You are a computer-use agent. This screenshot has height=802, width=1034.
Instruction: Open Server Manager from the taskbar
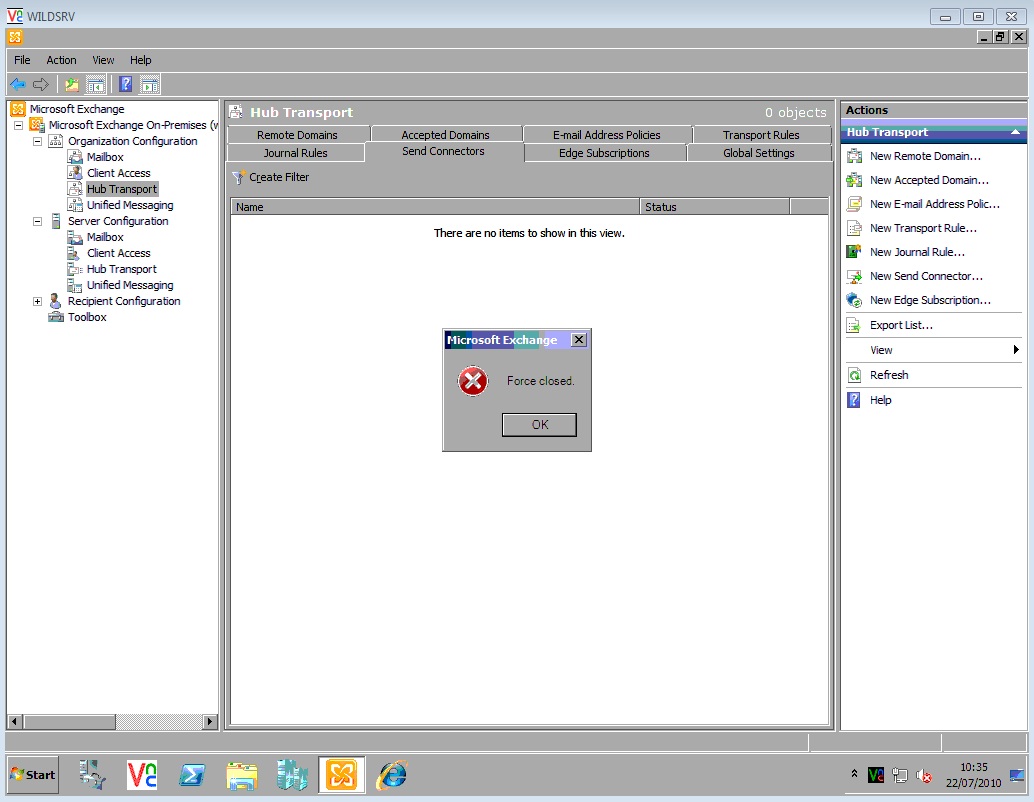92,774
